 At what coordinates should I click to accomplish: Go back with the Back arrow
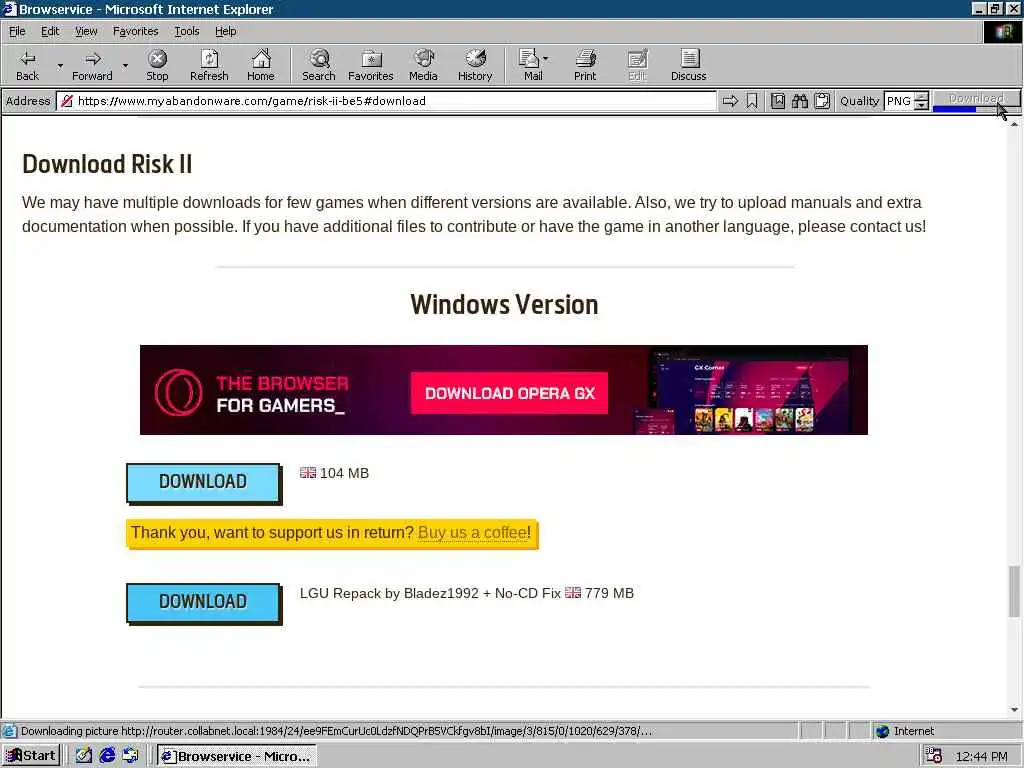(x=27, y=65)
